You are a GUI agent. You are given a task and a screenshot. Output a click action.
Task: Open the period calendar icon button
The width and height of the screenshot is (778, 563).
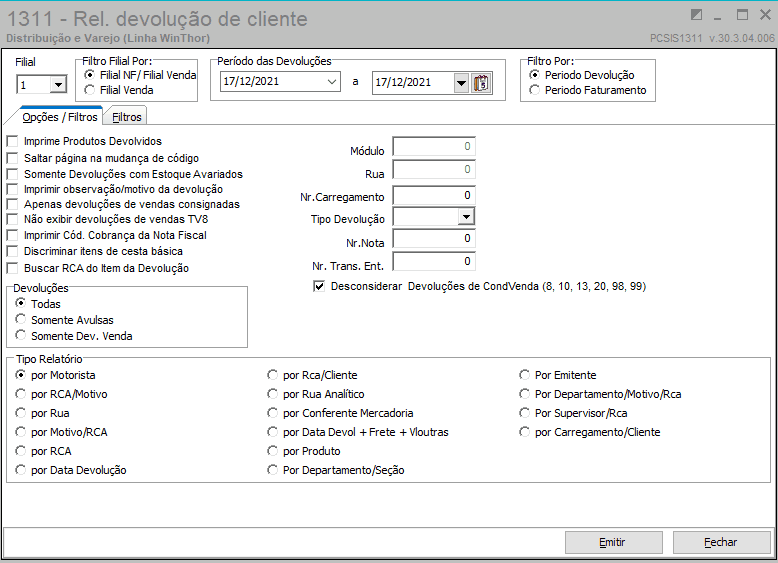[x=481, y=83]
